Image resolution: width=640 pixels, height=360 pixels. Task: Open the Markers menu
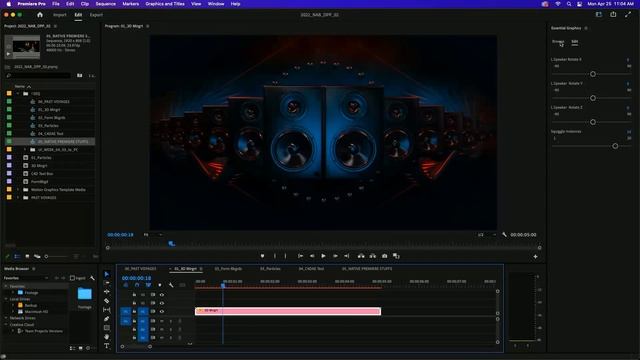[x=131, y=4]
